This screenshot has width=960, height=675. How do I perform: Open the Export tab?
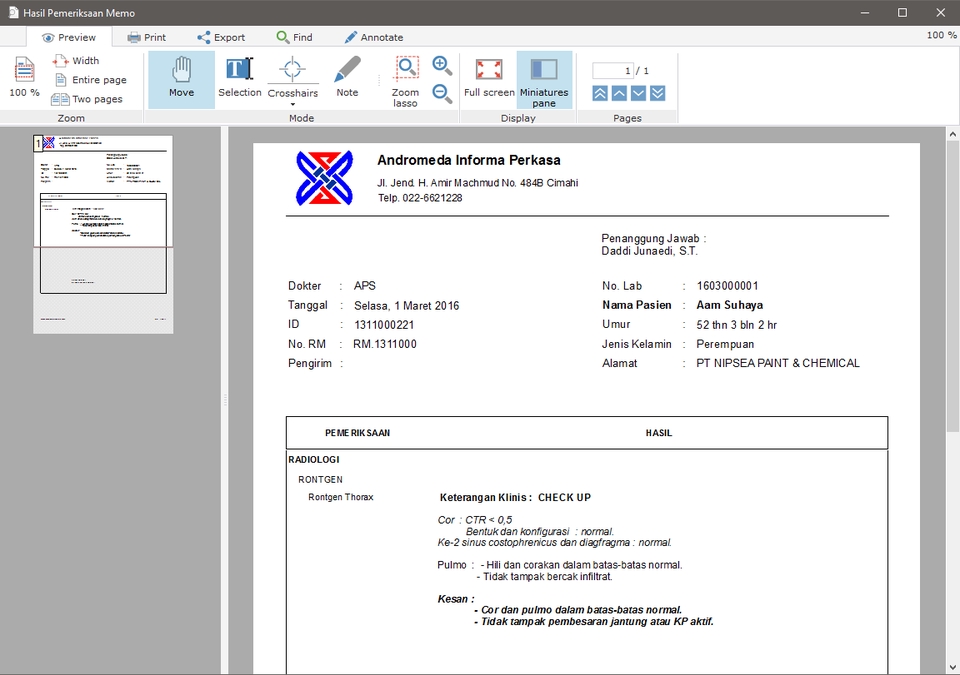point(221,37)
